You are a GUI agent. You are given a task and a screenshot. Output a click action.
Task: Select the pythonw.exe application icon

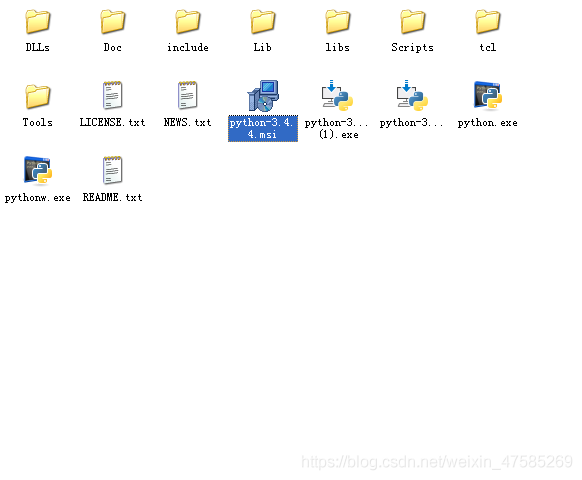click(37, 170)
